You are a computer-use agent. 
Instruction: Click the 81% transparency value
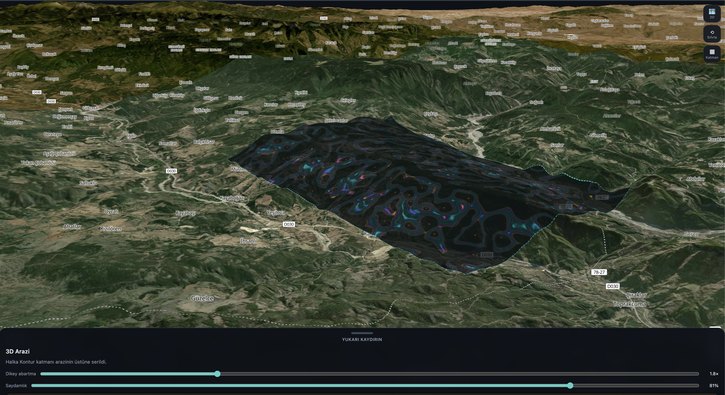pos(714,385)
